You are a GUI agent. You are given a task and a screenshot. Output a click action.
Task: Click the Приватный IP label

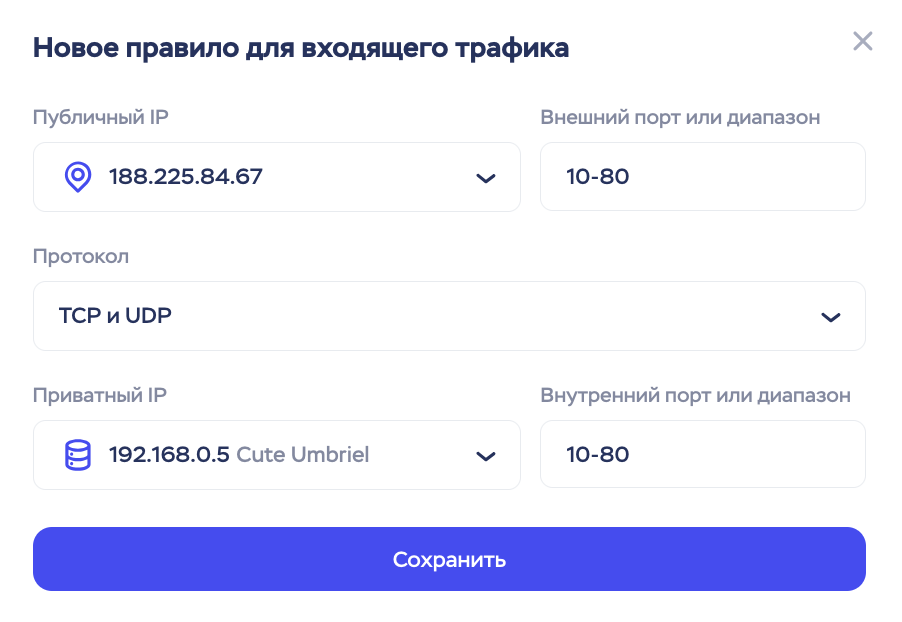click(x=100, y=395)
